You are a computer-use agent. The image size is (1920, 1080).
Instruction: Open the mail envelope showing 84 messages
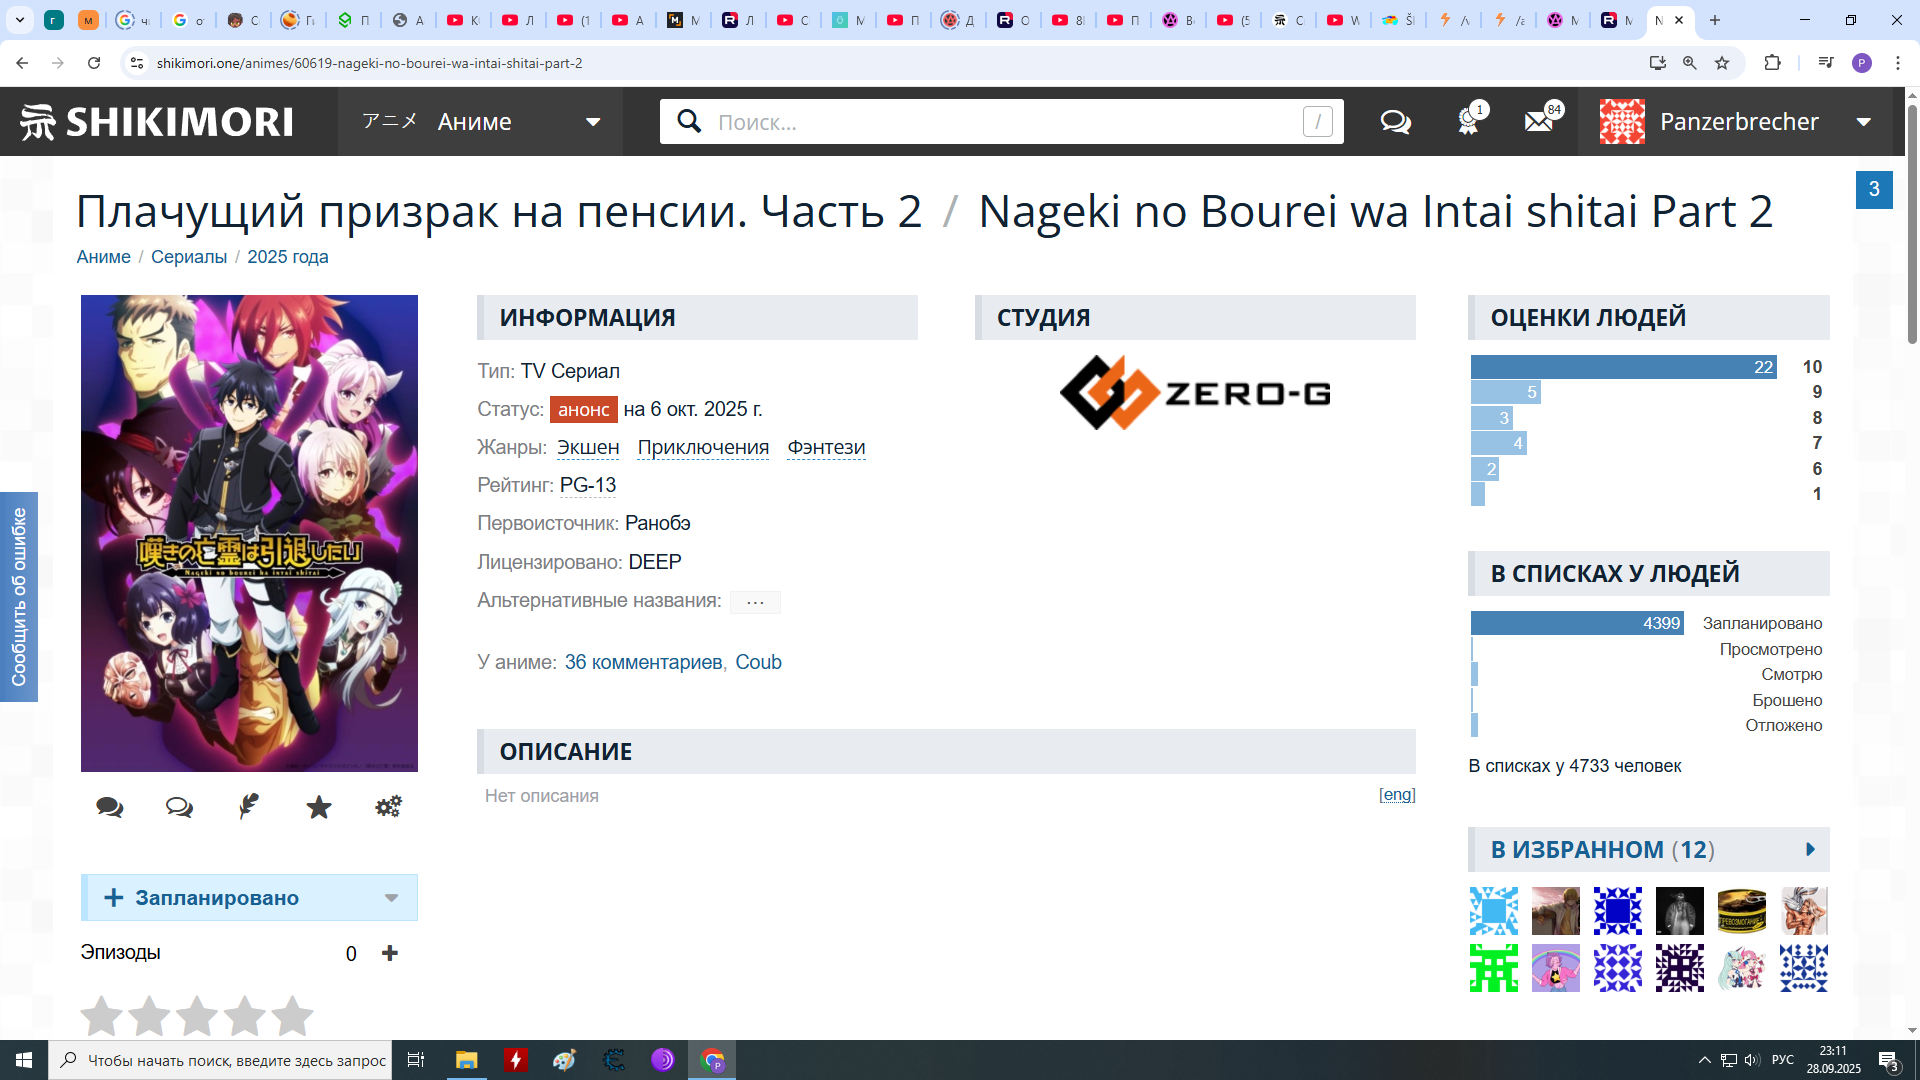1539,122
